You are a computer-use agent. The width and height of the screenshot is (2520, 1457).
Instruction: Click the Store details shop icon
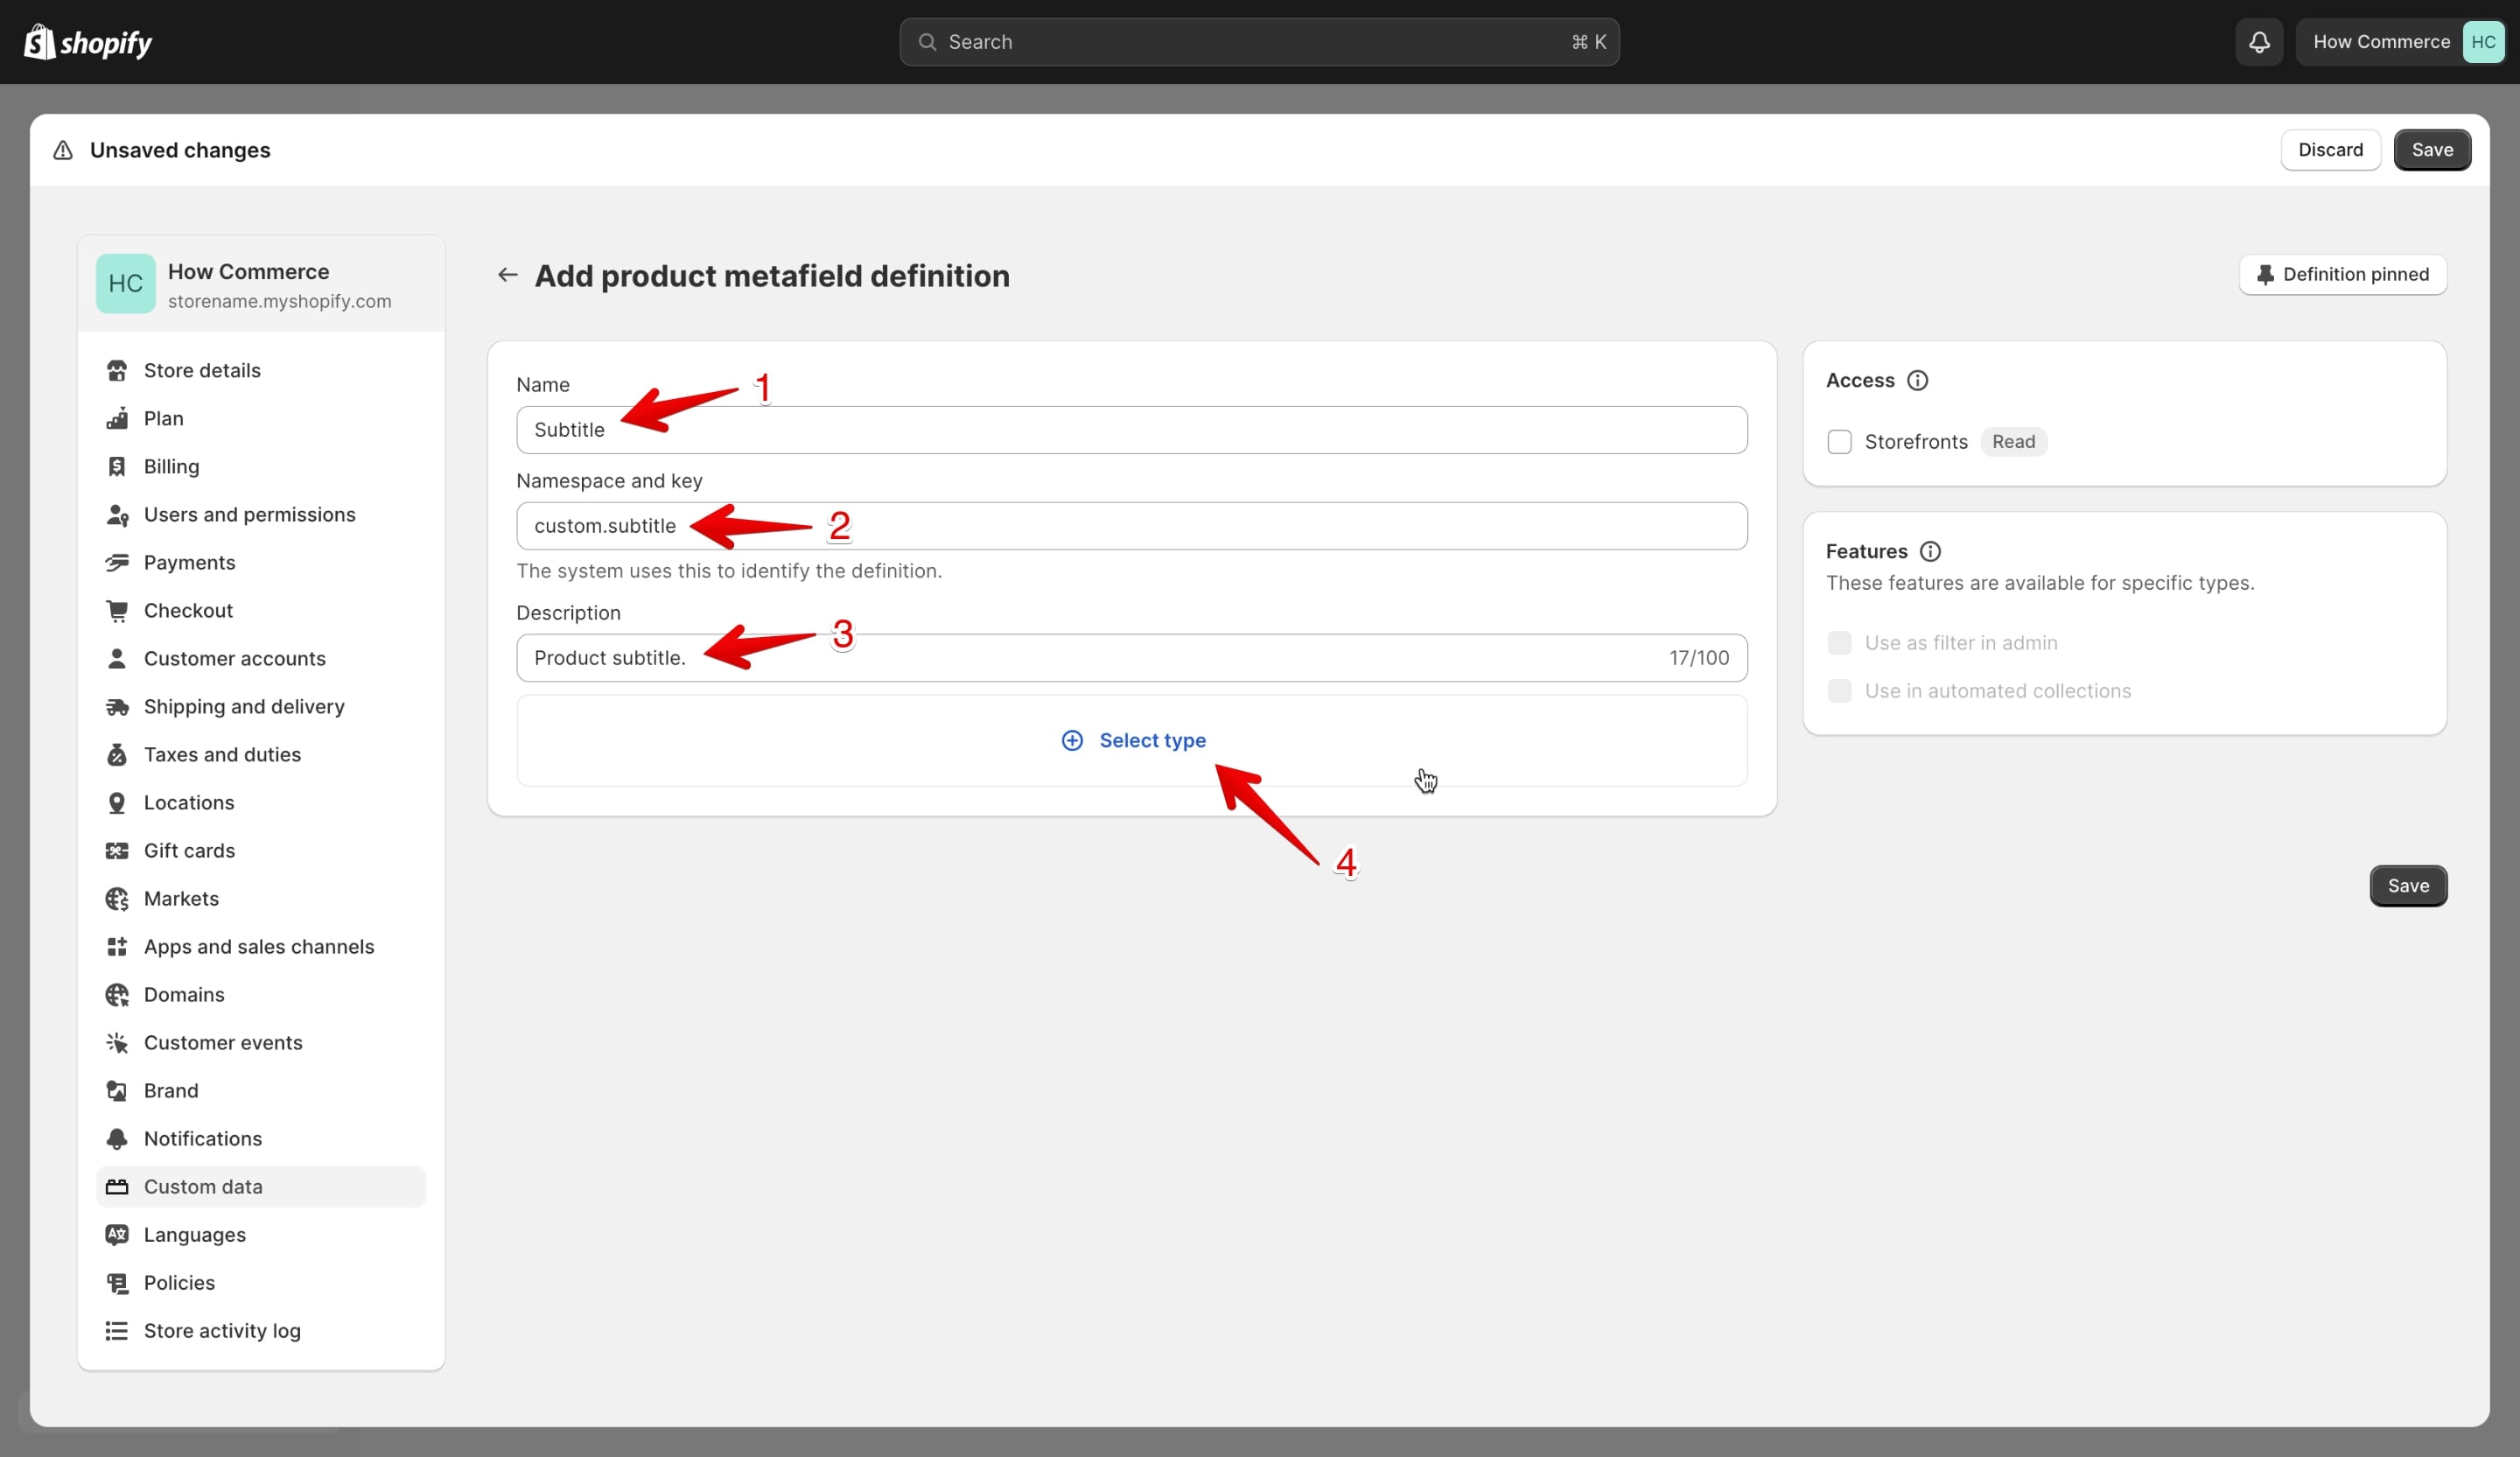click(x=117, y=371)
